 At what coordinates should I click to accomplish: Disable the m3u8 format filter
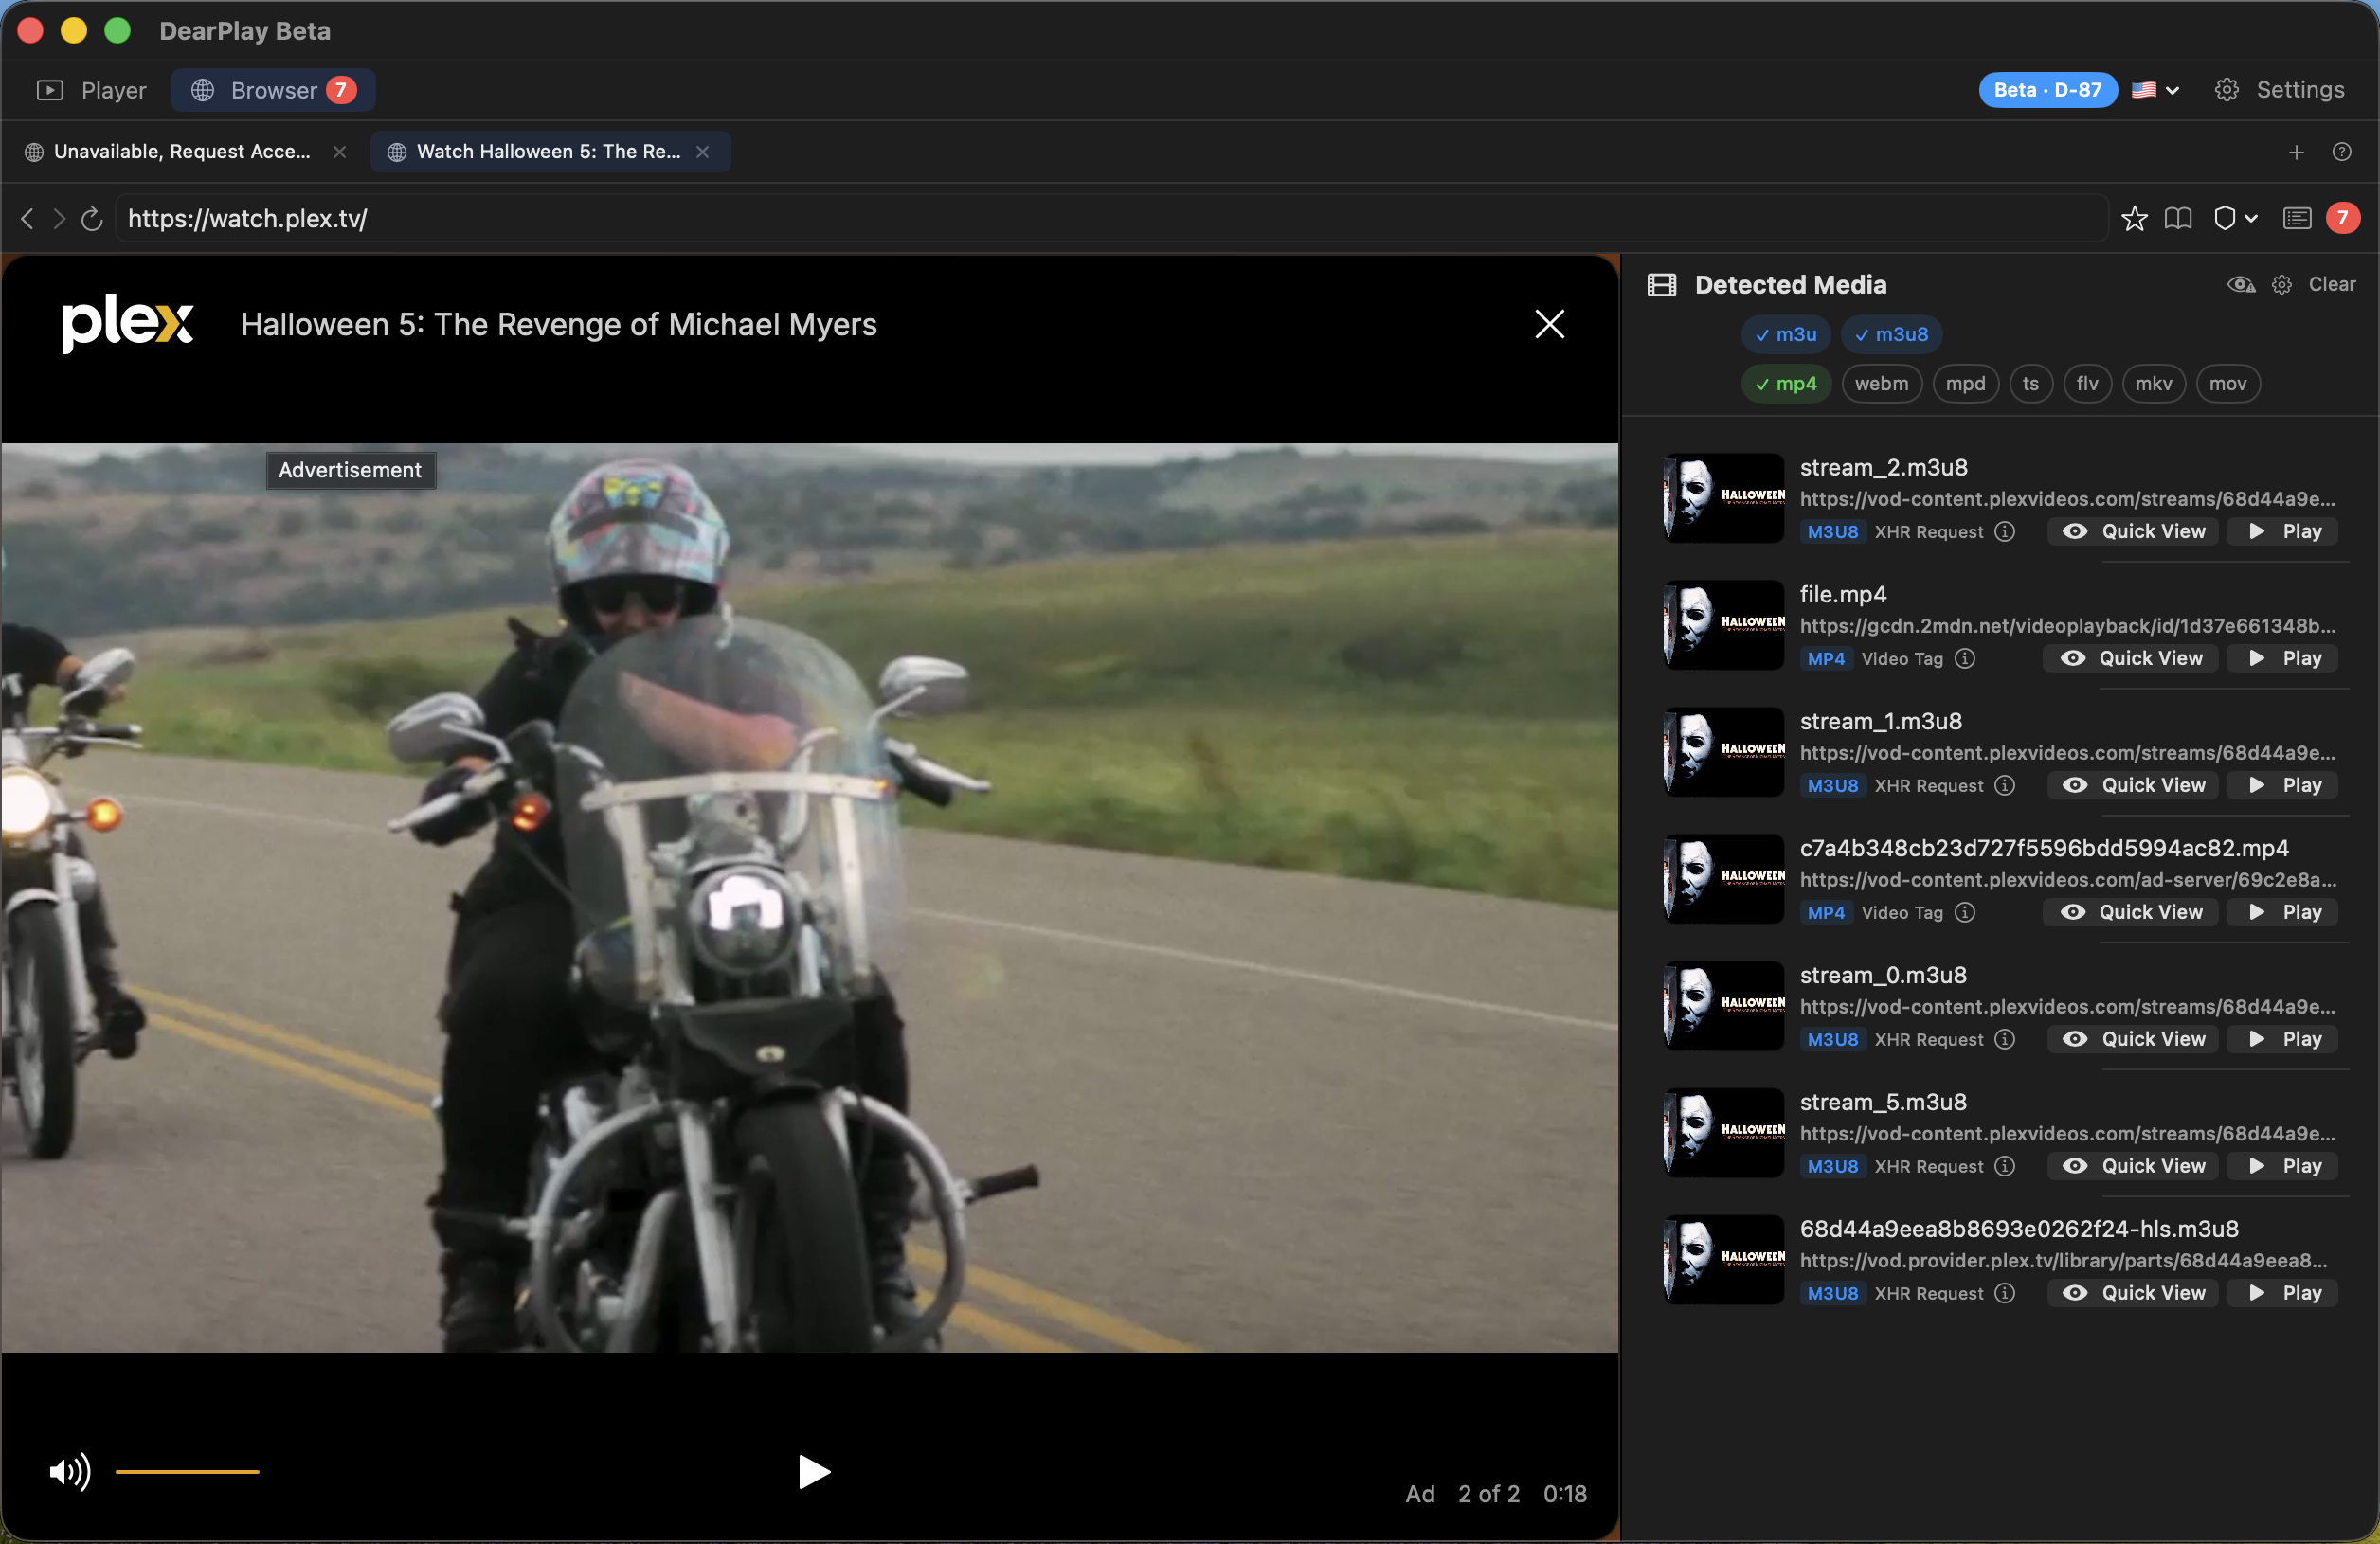(1892, 335)
